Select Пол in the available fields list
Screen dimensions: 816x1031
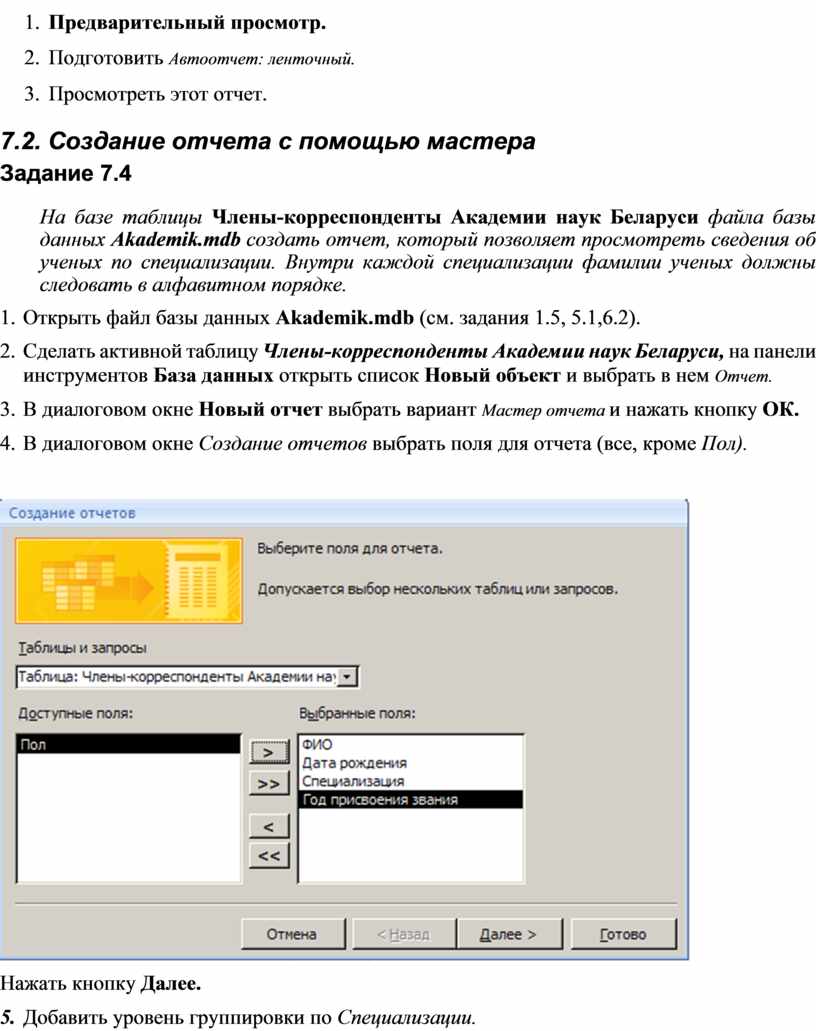128,744
